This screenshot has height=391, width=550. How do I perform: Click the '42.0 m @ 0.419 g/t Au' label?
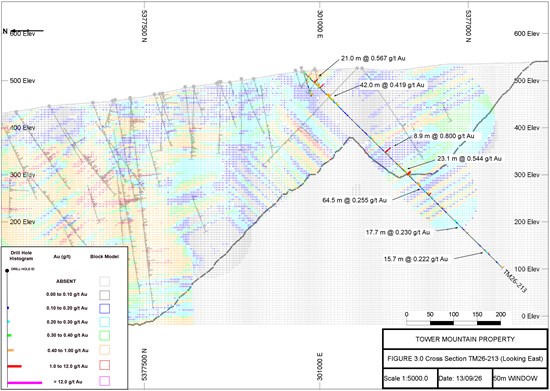391,85
